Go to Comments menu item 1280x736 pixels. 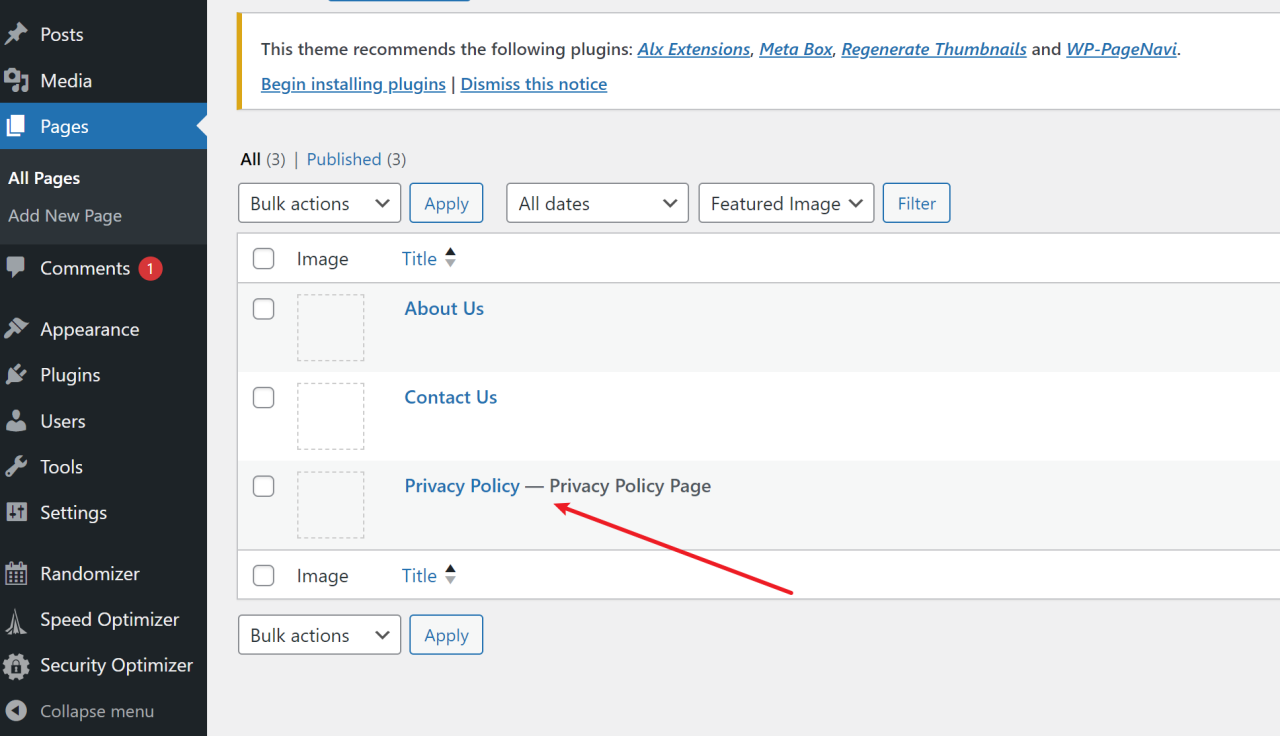click(x=85, y=268)
